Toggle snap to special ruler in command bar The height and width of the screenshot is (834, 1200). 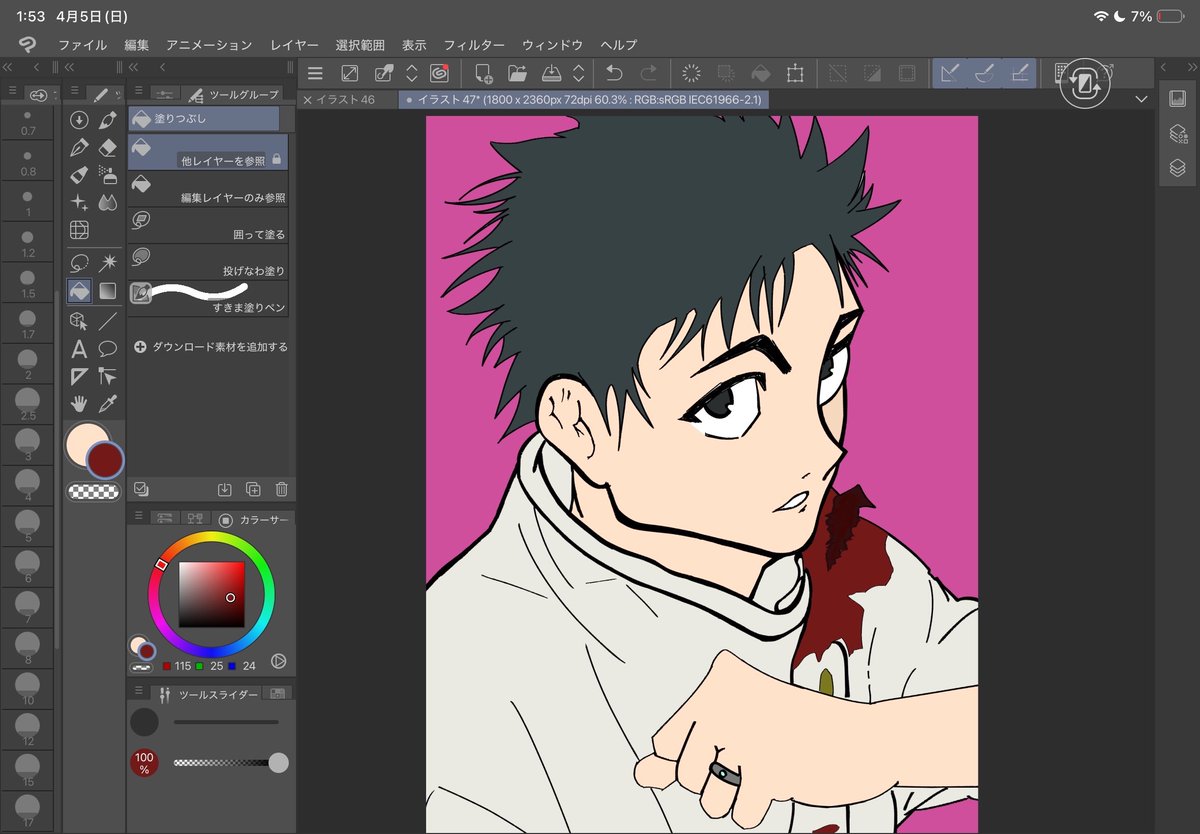(985, 73)
